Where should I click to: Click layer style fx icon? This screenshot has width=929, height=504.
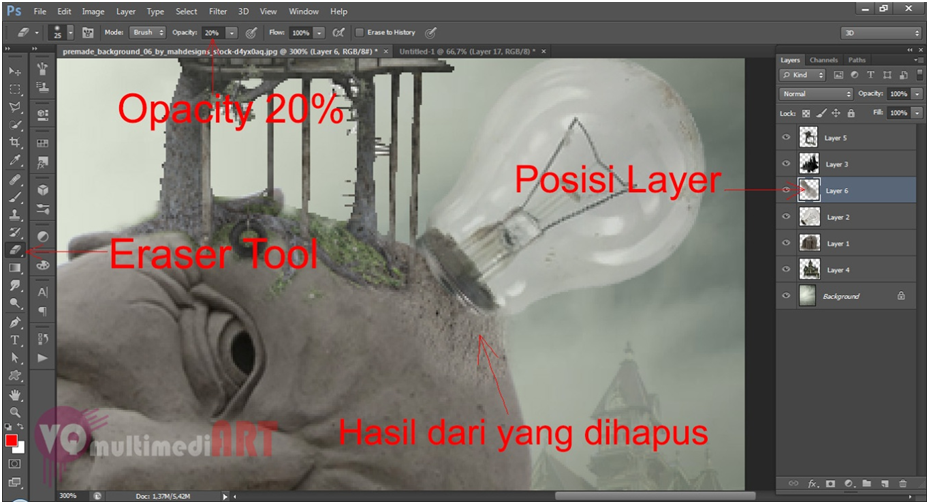(813, 484)
